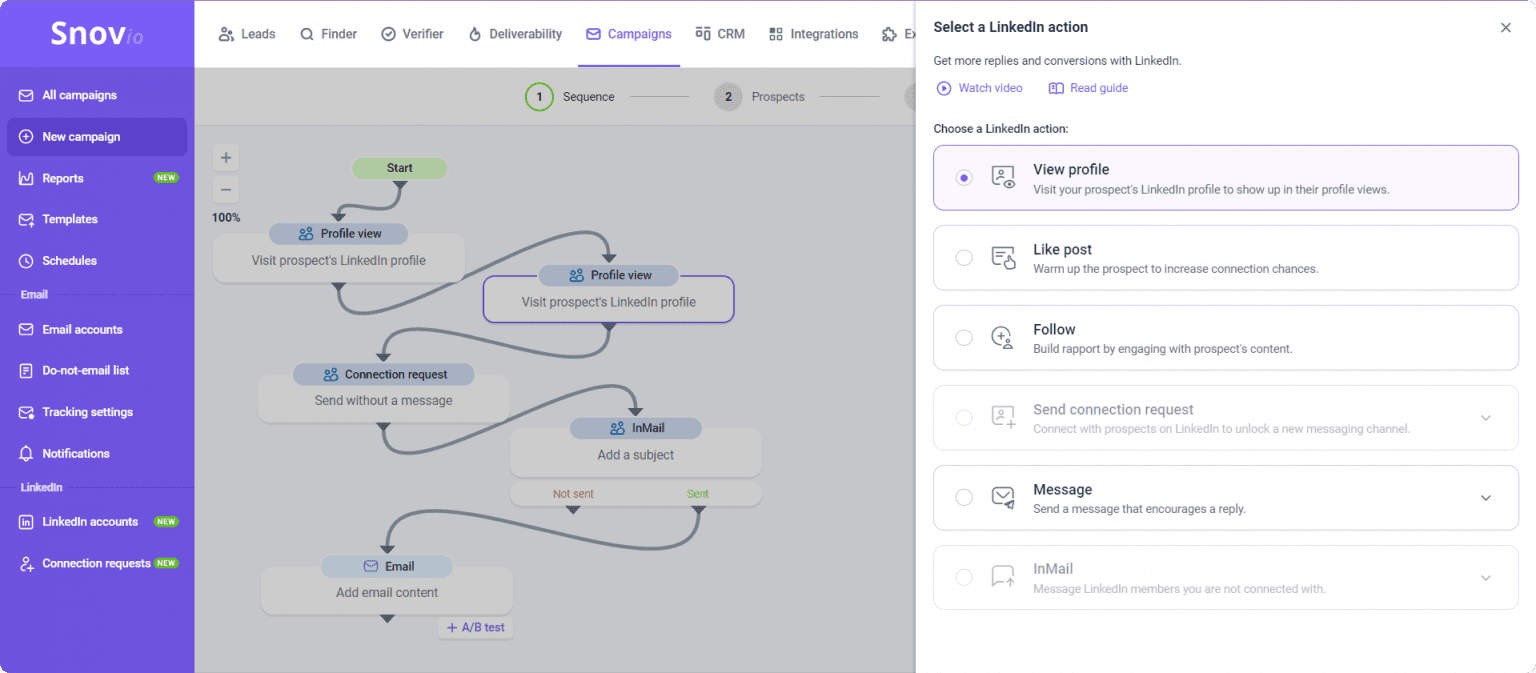
Task: Click the Notifications bell icon in sidebar
Action: point(26,454)
